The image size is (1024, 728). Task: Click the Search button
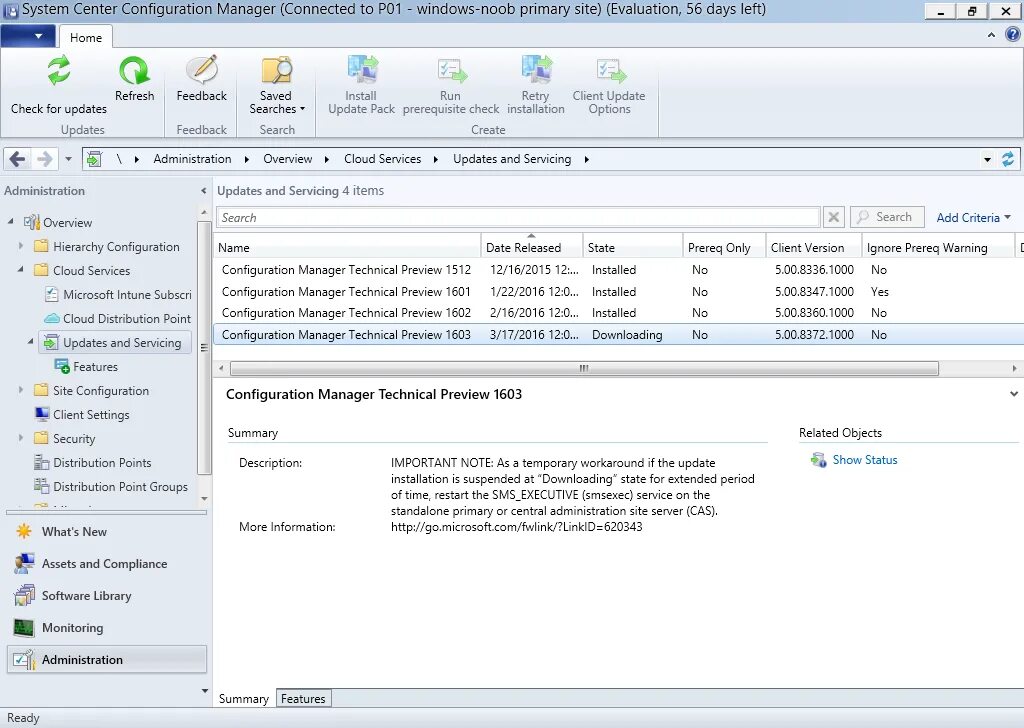pyautogui.click(x=887, y=217)
